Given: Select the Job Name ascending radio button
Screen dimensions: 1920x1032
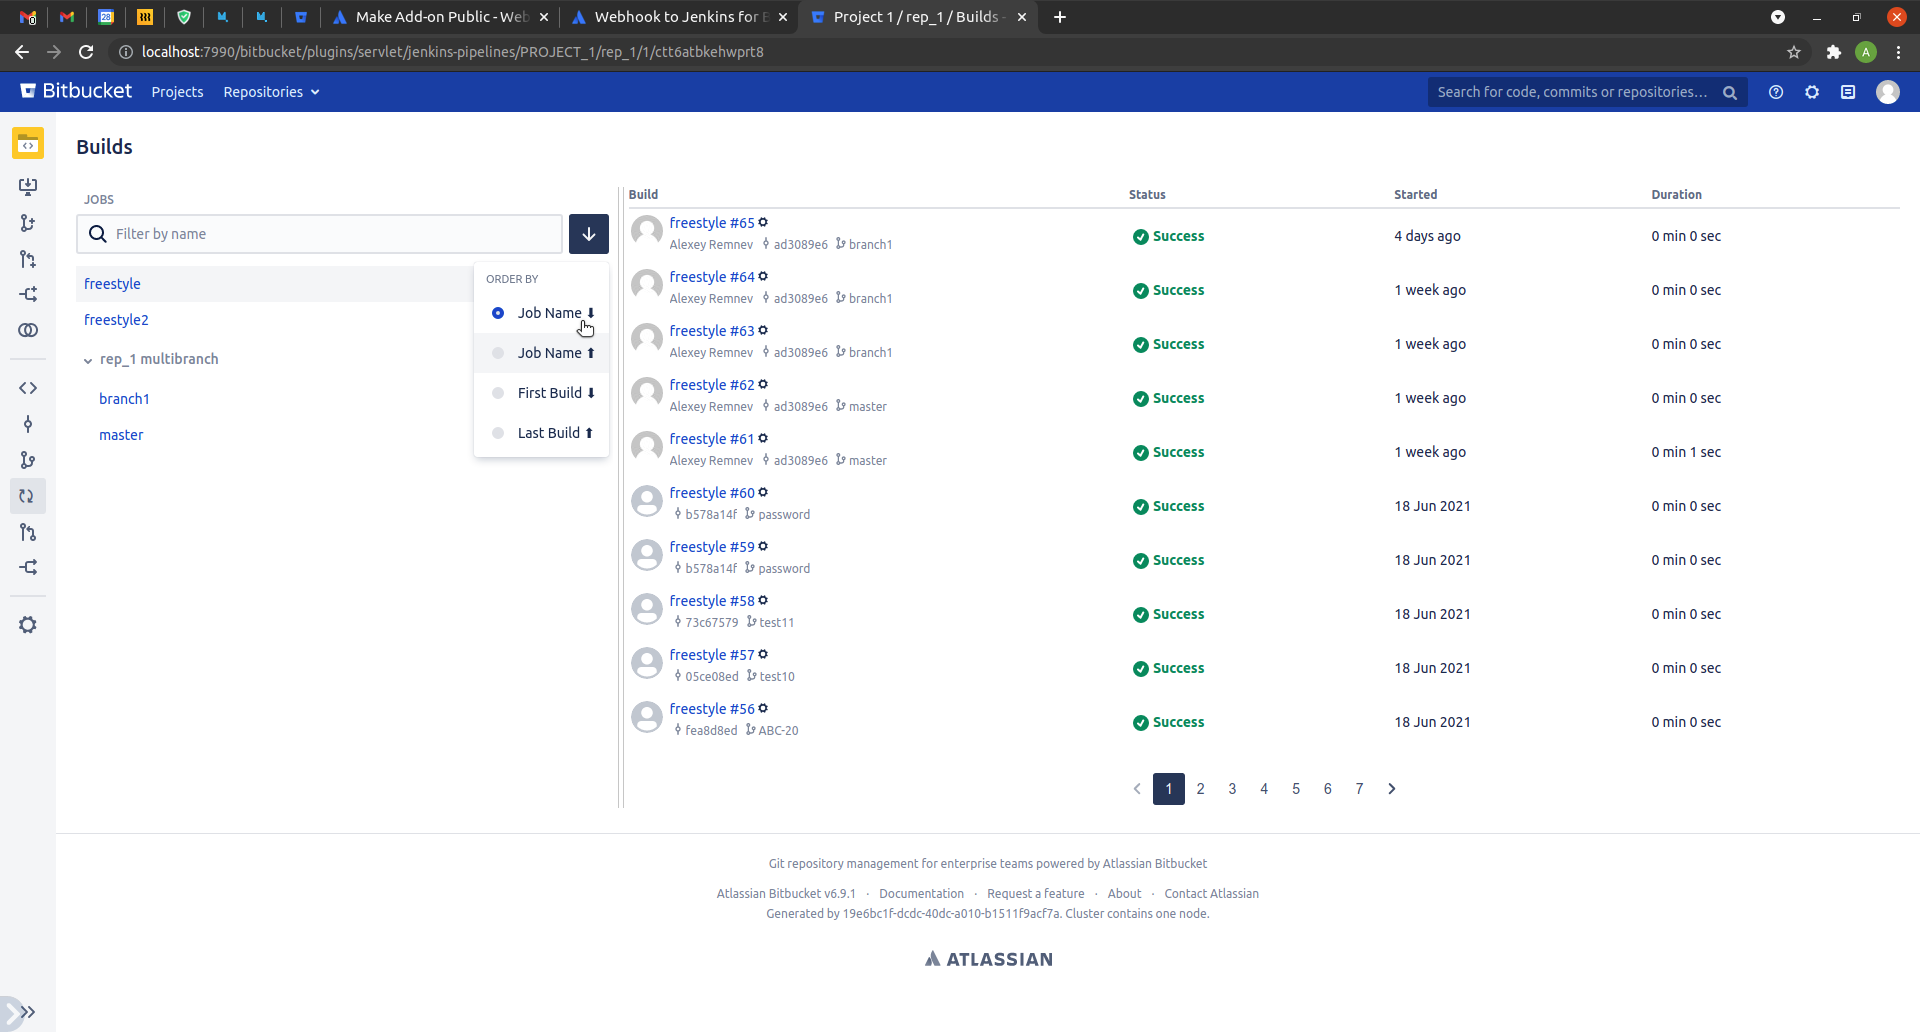Looking at the screenshot, I should 498,352.
